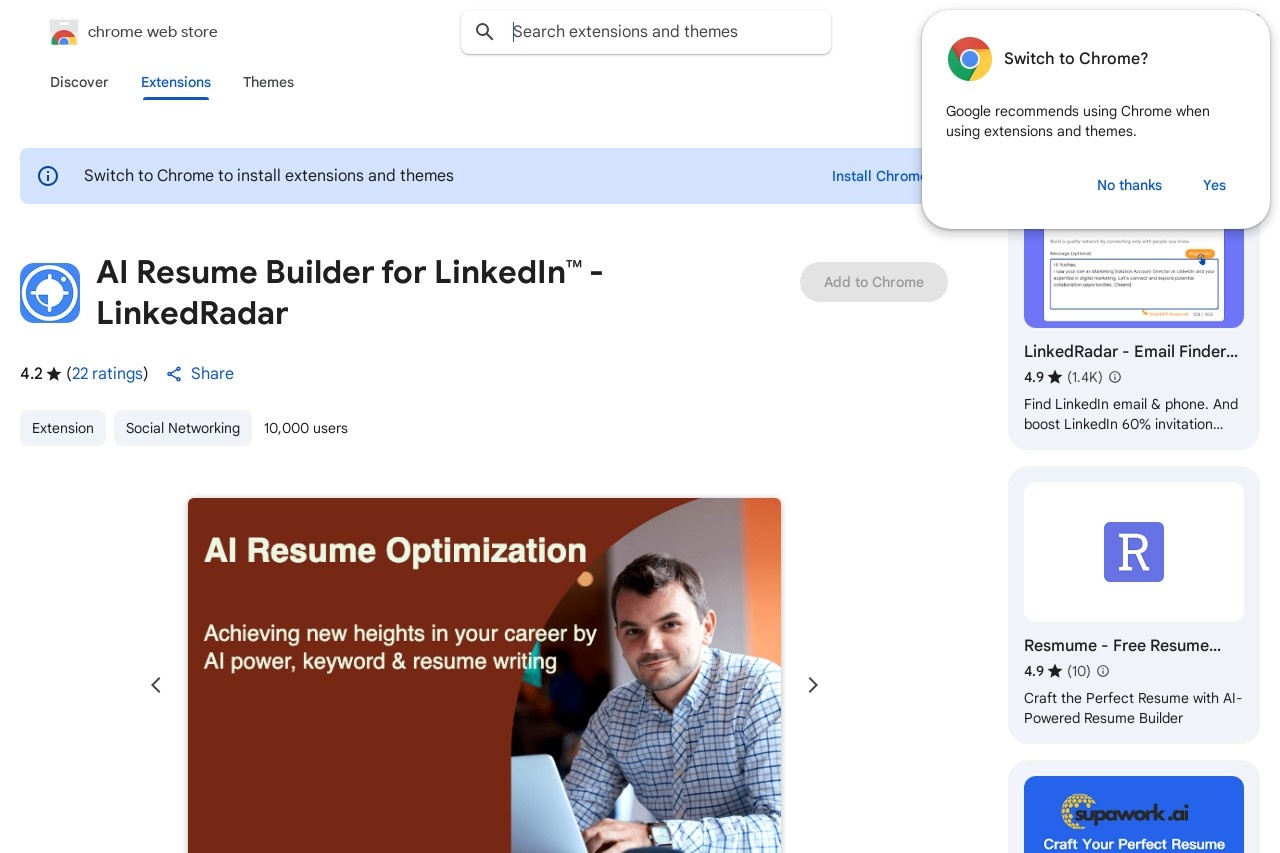Screen dimensions: 1280x853
Task: Click the LinkedRadar extension logo icon
Action: [50, 293]
